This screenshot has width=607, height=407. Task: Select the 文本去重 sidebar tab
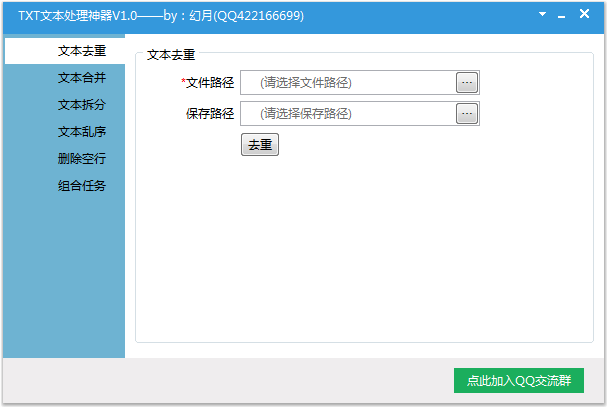(65, 51)
